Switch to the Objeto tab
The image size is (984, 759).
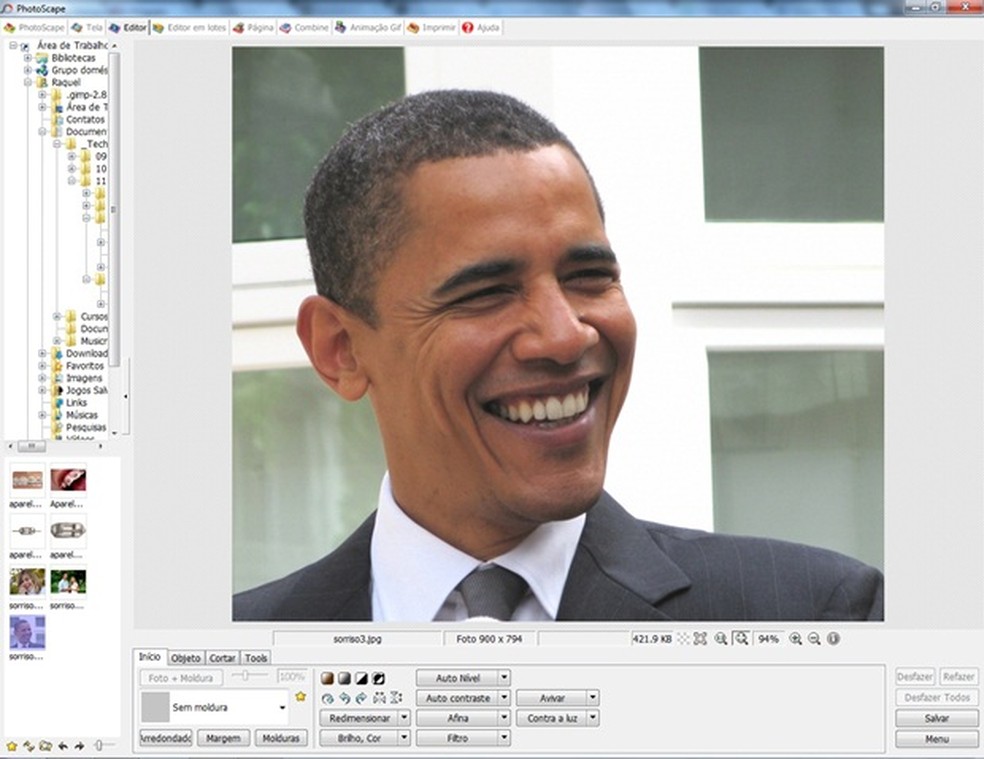coord(186,658)
